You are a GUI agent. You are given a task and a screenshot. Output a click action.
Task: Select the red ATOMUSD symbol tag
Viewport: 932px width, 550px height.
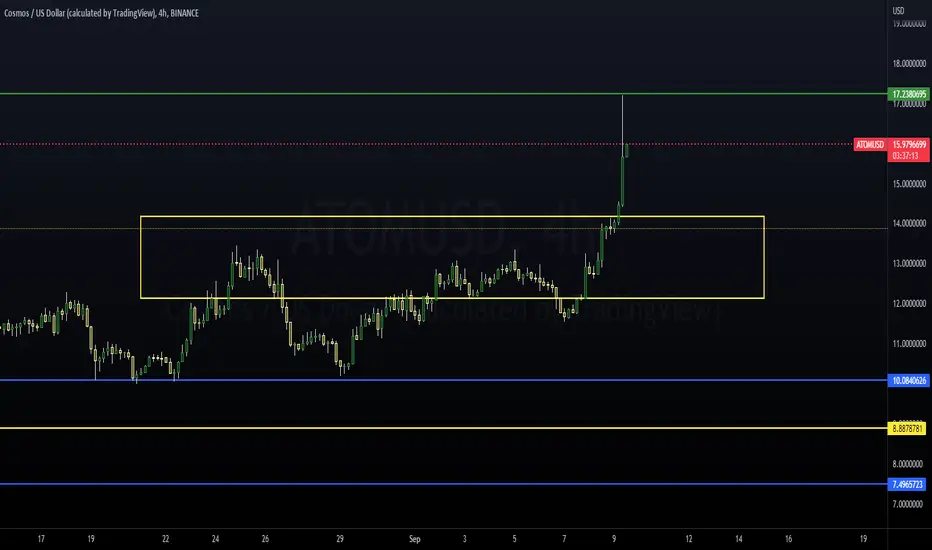(870, 144)
